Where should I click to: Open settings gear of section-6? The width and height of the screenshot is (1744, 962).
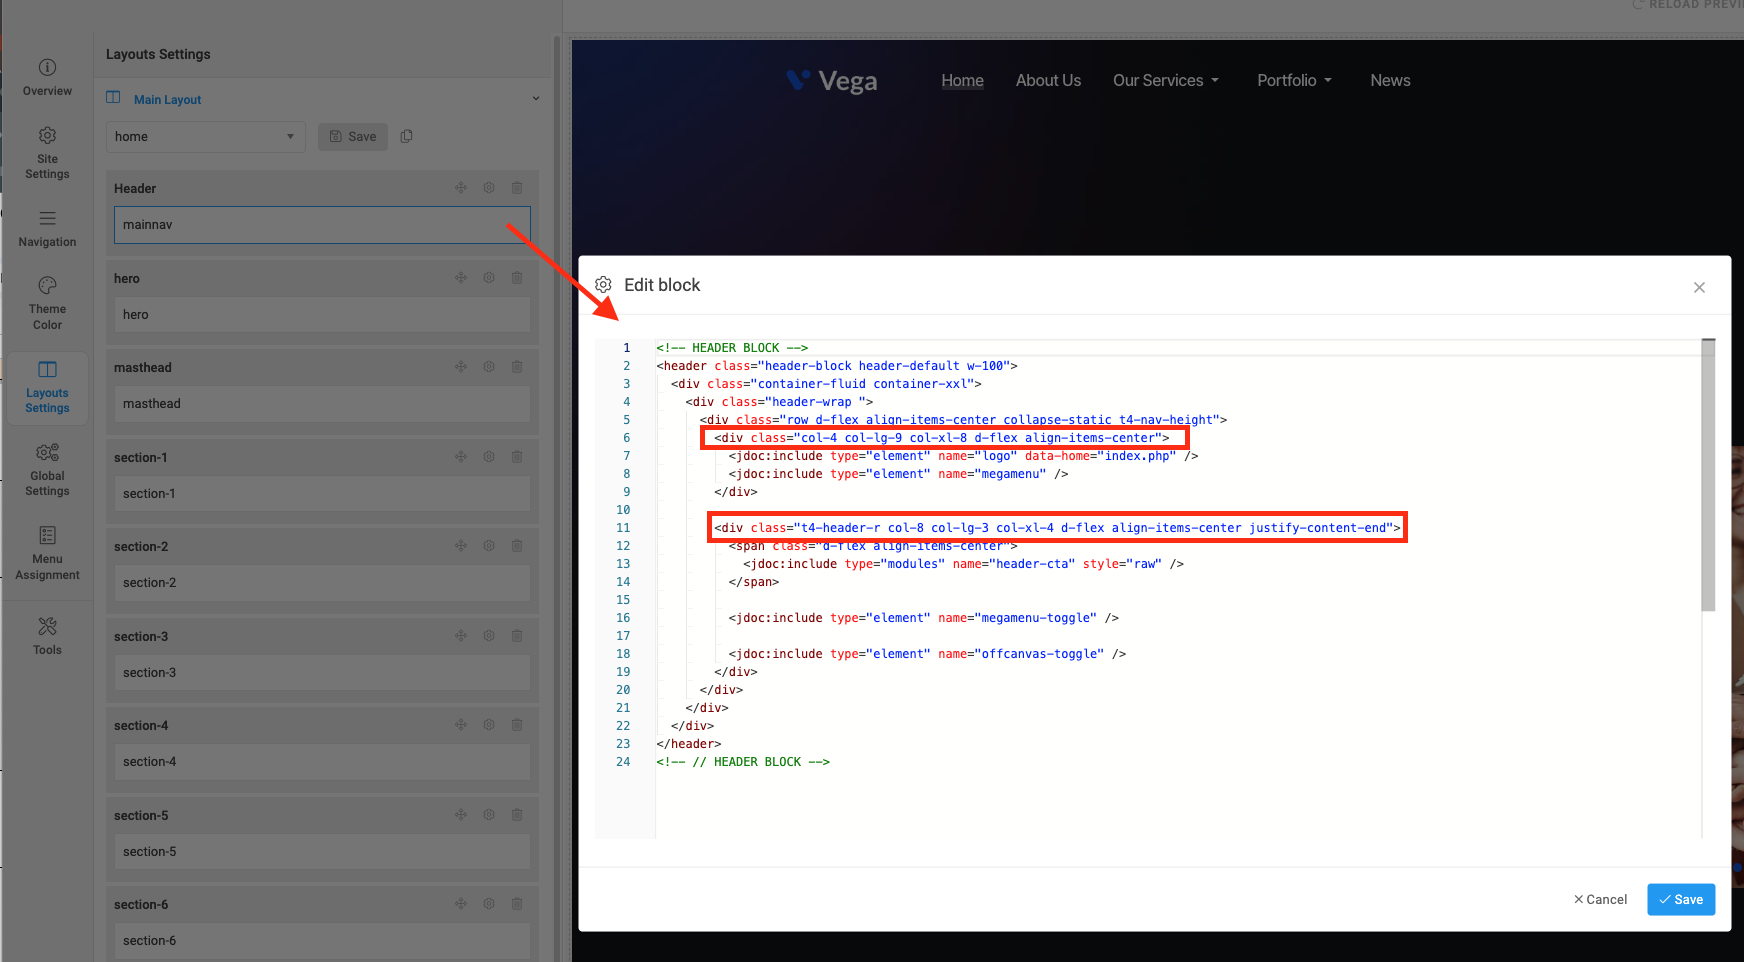(489, 904)
